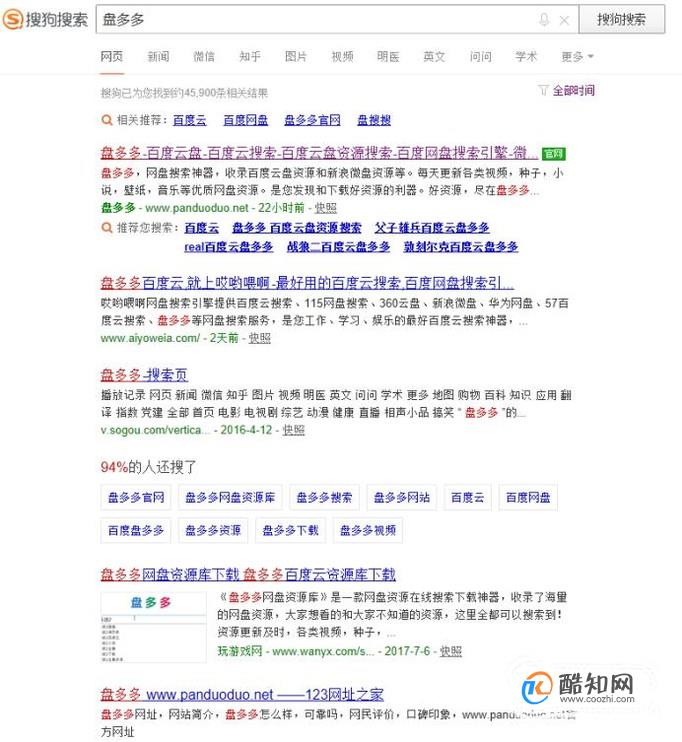The height and width of the screenshot is (742, 682).
Task: Open 快照 for the v.sogou.com result
Action: (293, 430)
